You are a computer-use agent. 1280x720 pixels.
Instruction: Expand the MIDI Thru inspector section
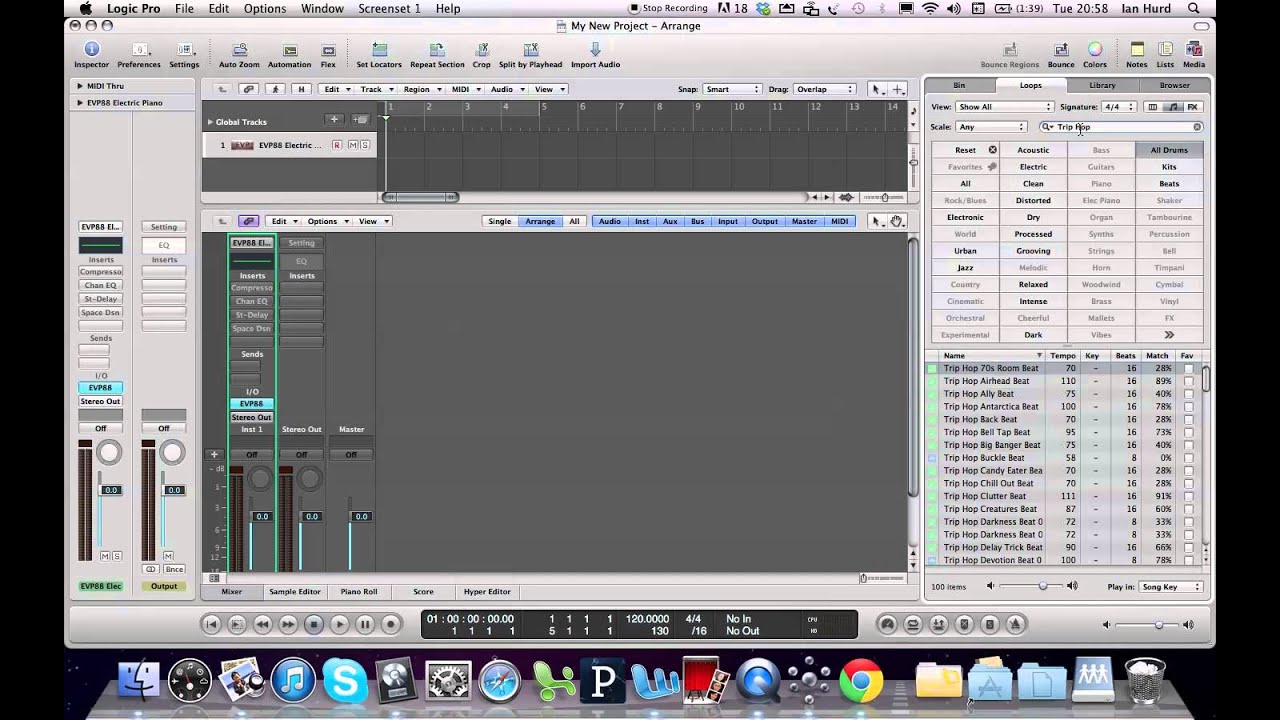pyautogui.click(x=80, y=86)
